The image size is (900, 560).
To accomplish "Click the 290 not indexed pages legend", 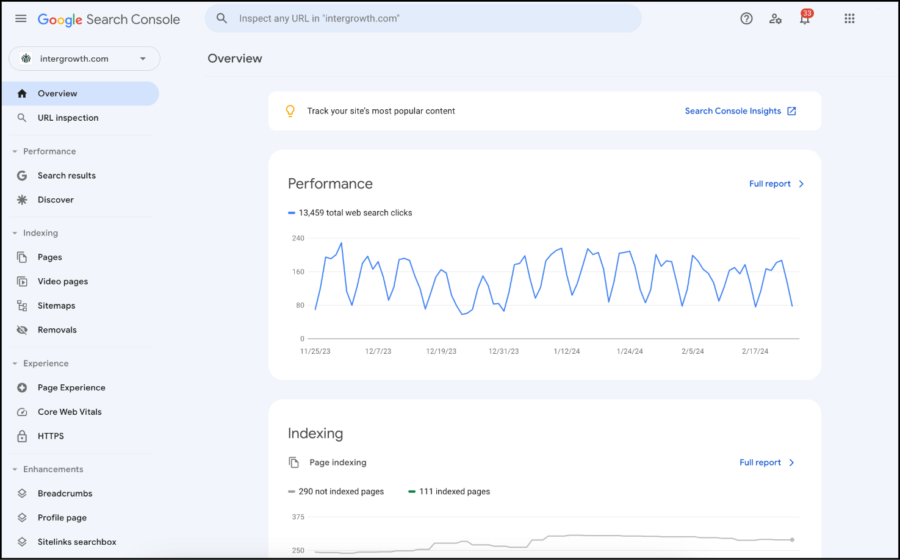I will [336, 492].
